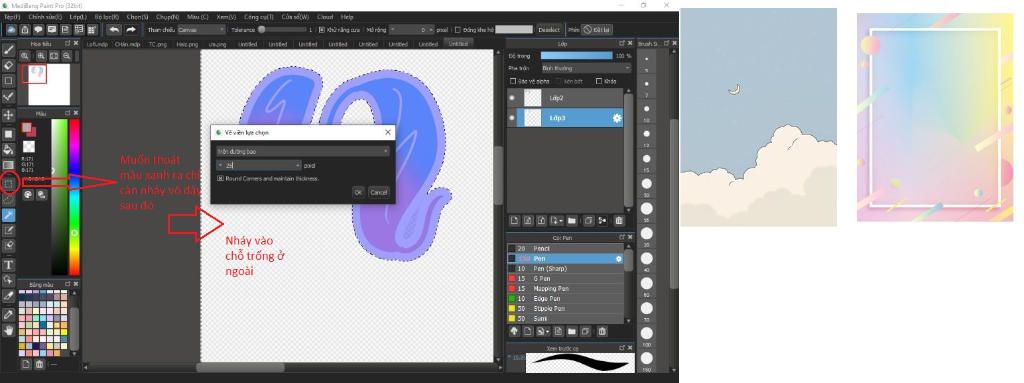Delete layer with the trash icon
The width and height of the screenshot is (1024, 383).
pos(619,221)
